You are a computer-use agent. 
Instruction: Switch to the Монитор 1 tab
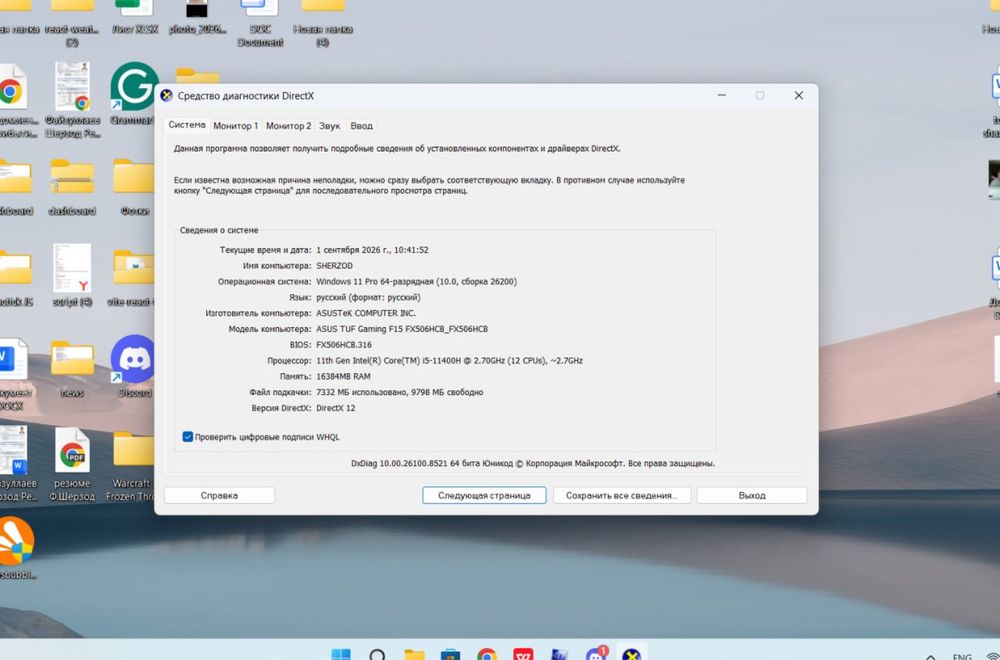[x=235, y=126]
